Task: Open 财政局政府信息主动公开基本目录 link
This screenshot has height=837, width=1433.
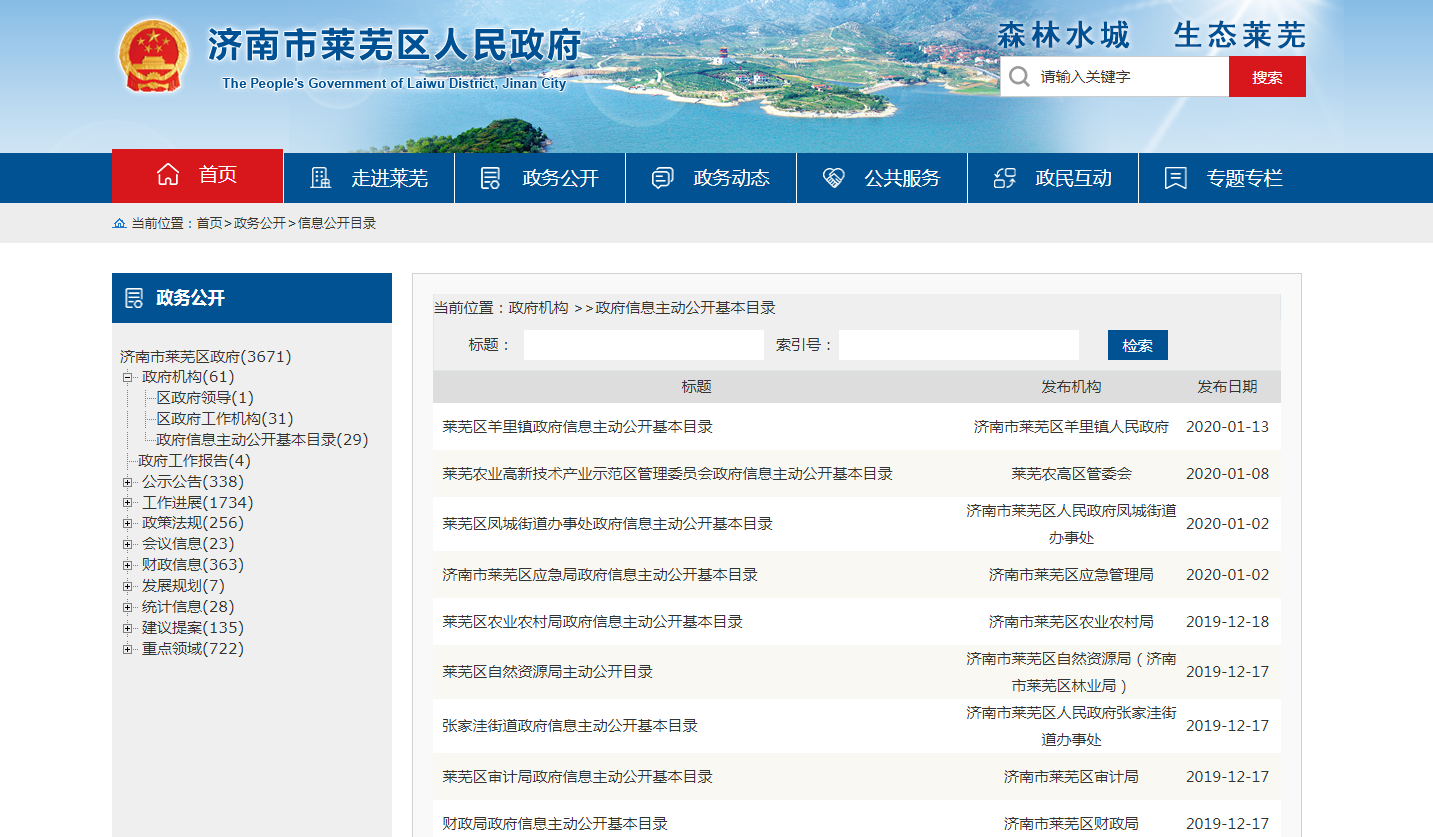Action: pos(555,824)
